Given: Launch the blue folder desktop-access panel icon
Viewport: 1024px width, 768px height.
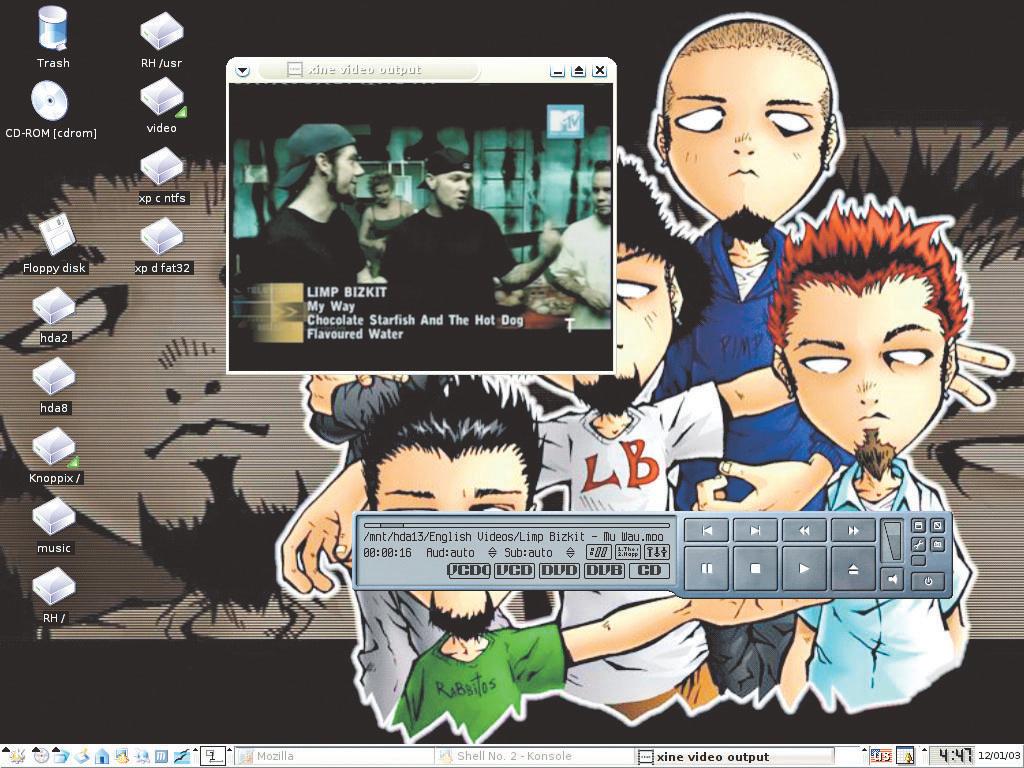Looking at the screenshot, I should [61, 756].
